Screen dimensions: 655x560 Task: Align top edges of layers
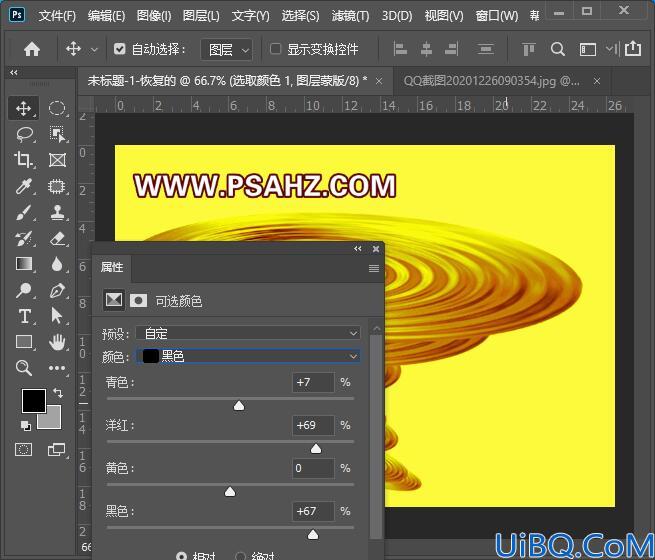tap(528, 49)
